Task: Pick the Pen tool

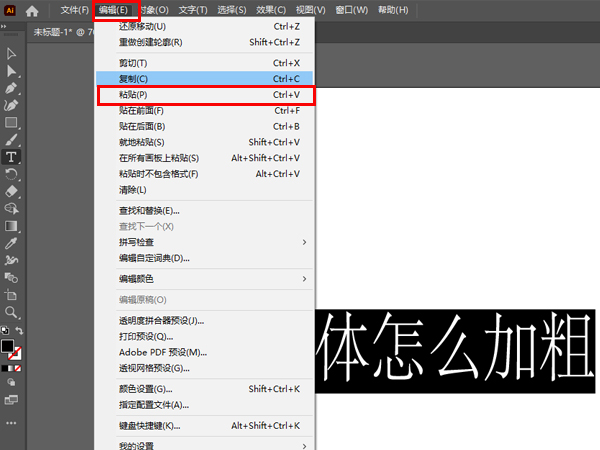Action: (12, 88)
